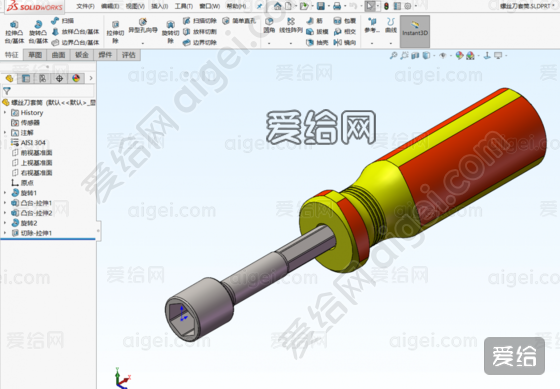
Task: Click the Save disk icon
Action: click(321, 6)
